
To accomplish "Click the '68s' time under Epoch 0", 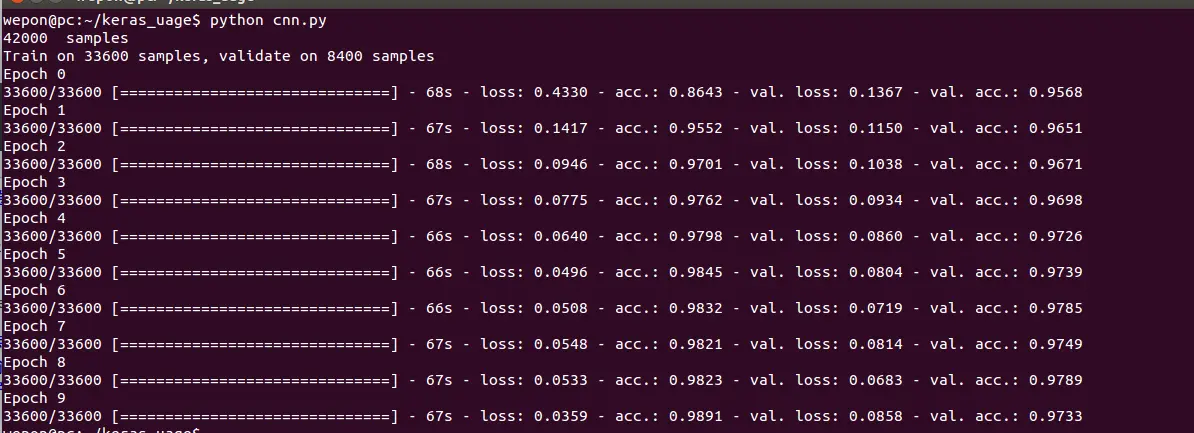I will click(x=439, y=92).
